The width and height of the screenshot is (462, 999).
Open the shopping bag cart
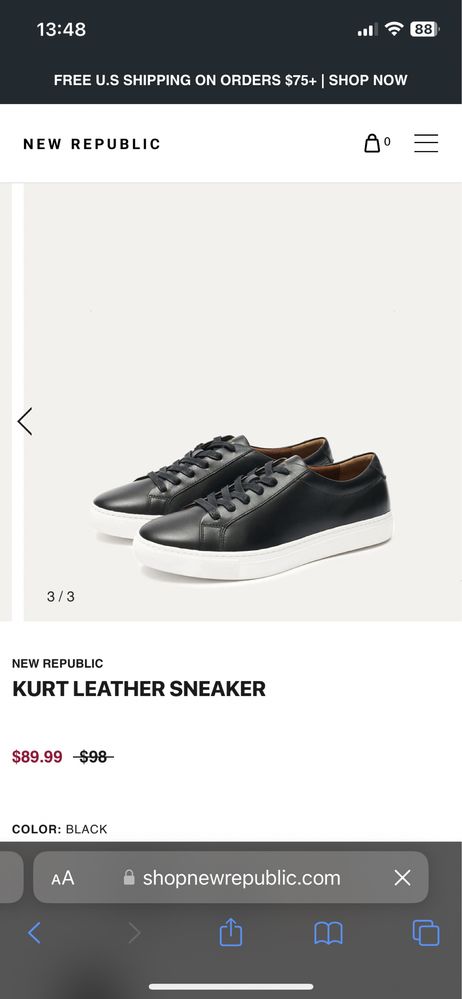[376, 143]
